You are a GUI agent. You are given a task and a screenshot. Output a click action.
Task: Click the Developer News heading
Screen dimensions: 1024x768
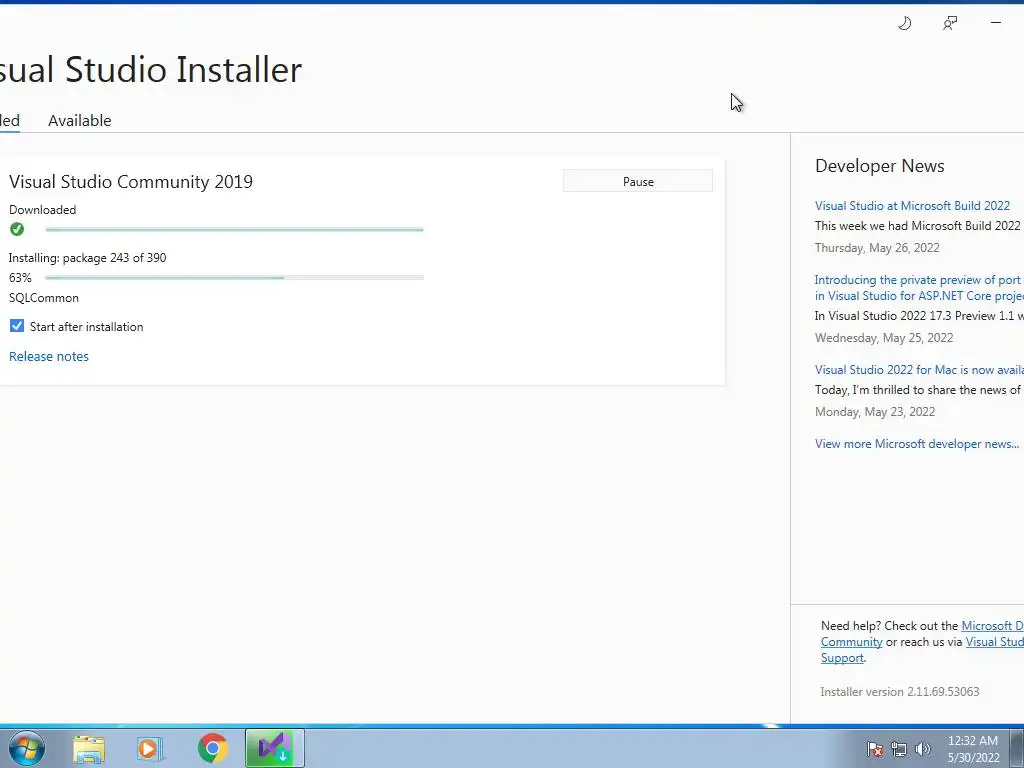pos(880,166)
